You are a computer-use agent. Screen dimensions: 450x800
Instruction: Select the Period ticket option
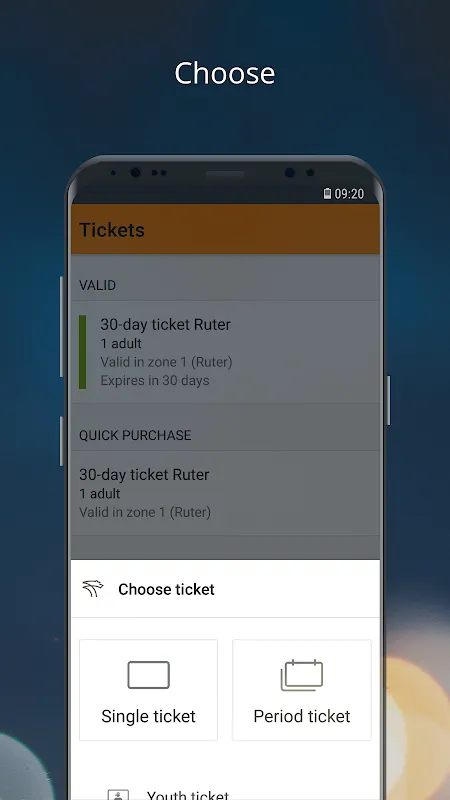[x=302, y=690]
